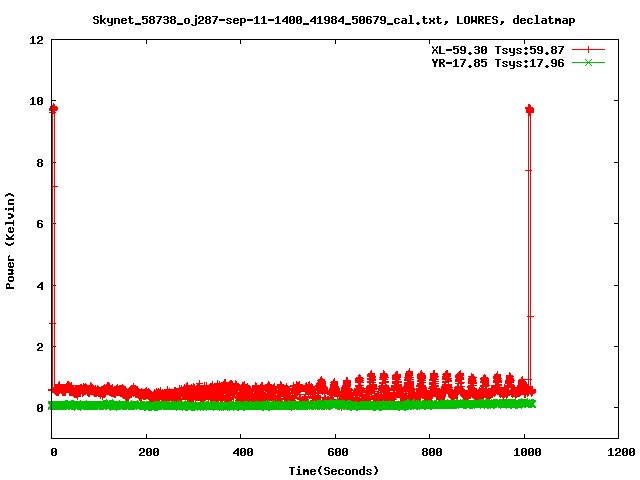The image size is (640, 480).
Task: Click the plot title Skynet_58738_oj287 text
Action: point(333,20)
